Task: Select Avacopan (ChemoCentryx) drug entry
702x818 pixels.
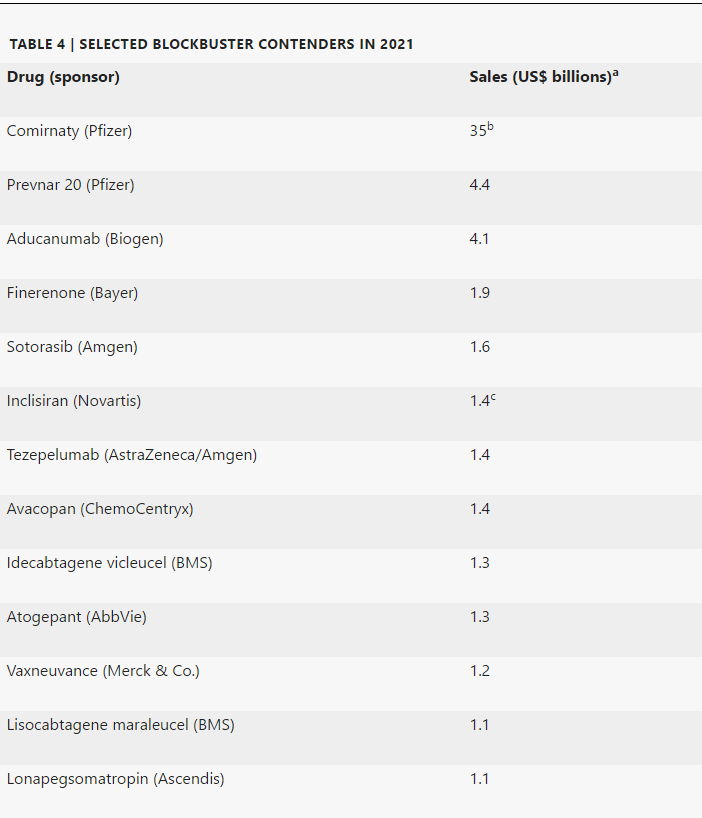Action: tap(100, 509)
